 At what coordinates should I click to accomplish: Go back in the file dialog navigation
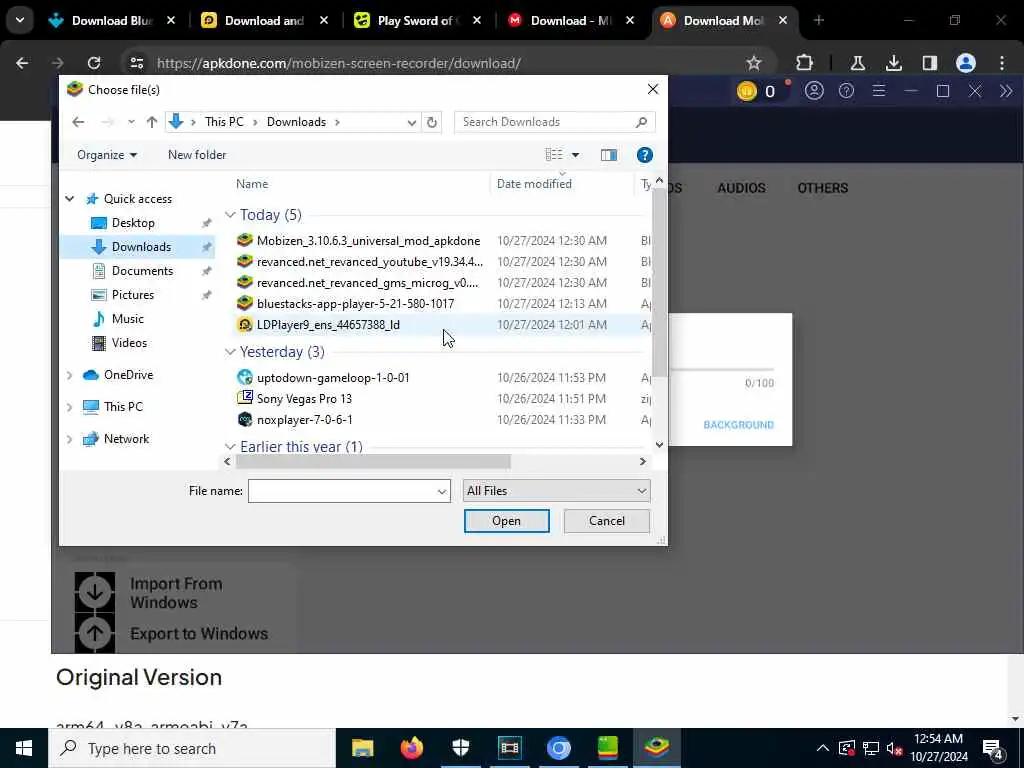coord(78,122)
